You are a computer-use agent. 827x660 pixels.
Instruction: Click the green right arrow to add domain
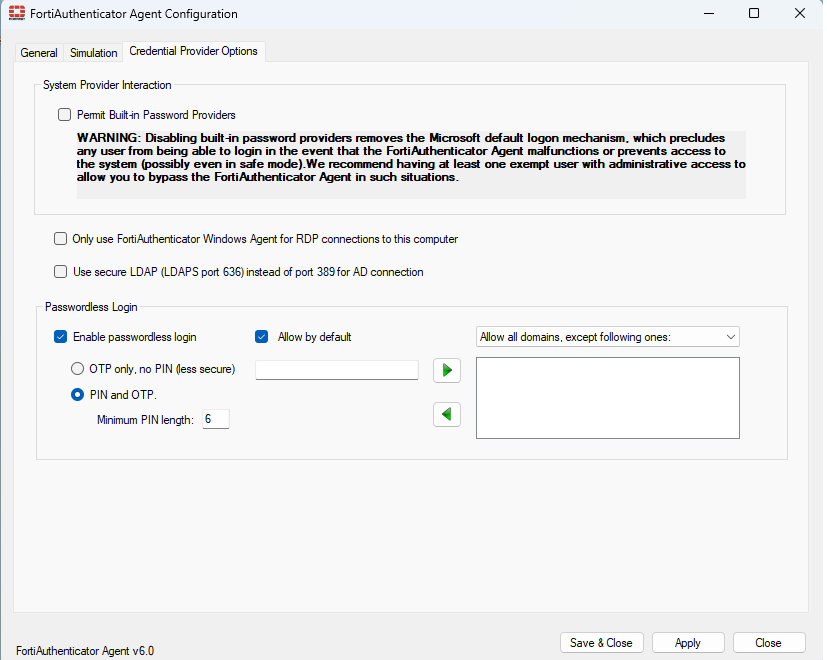446,370
